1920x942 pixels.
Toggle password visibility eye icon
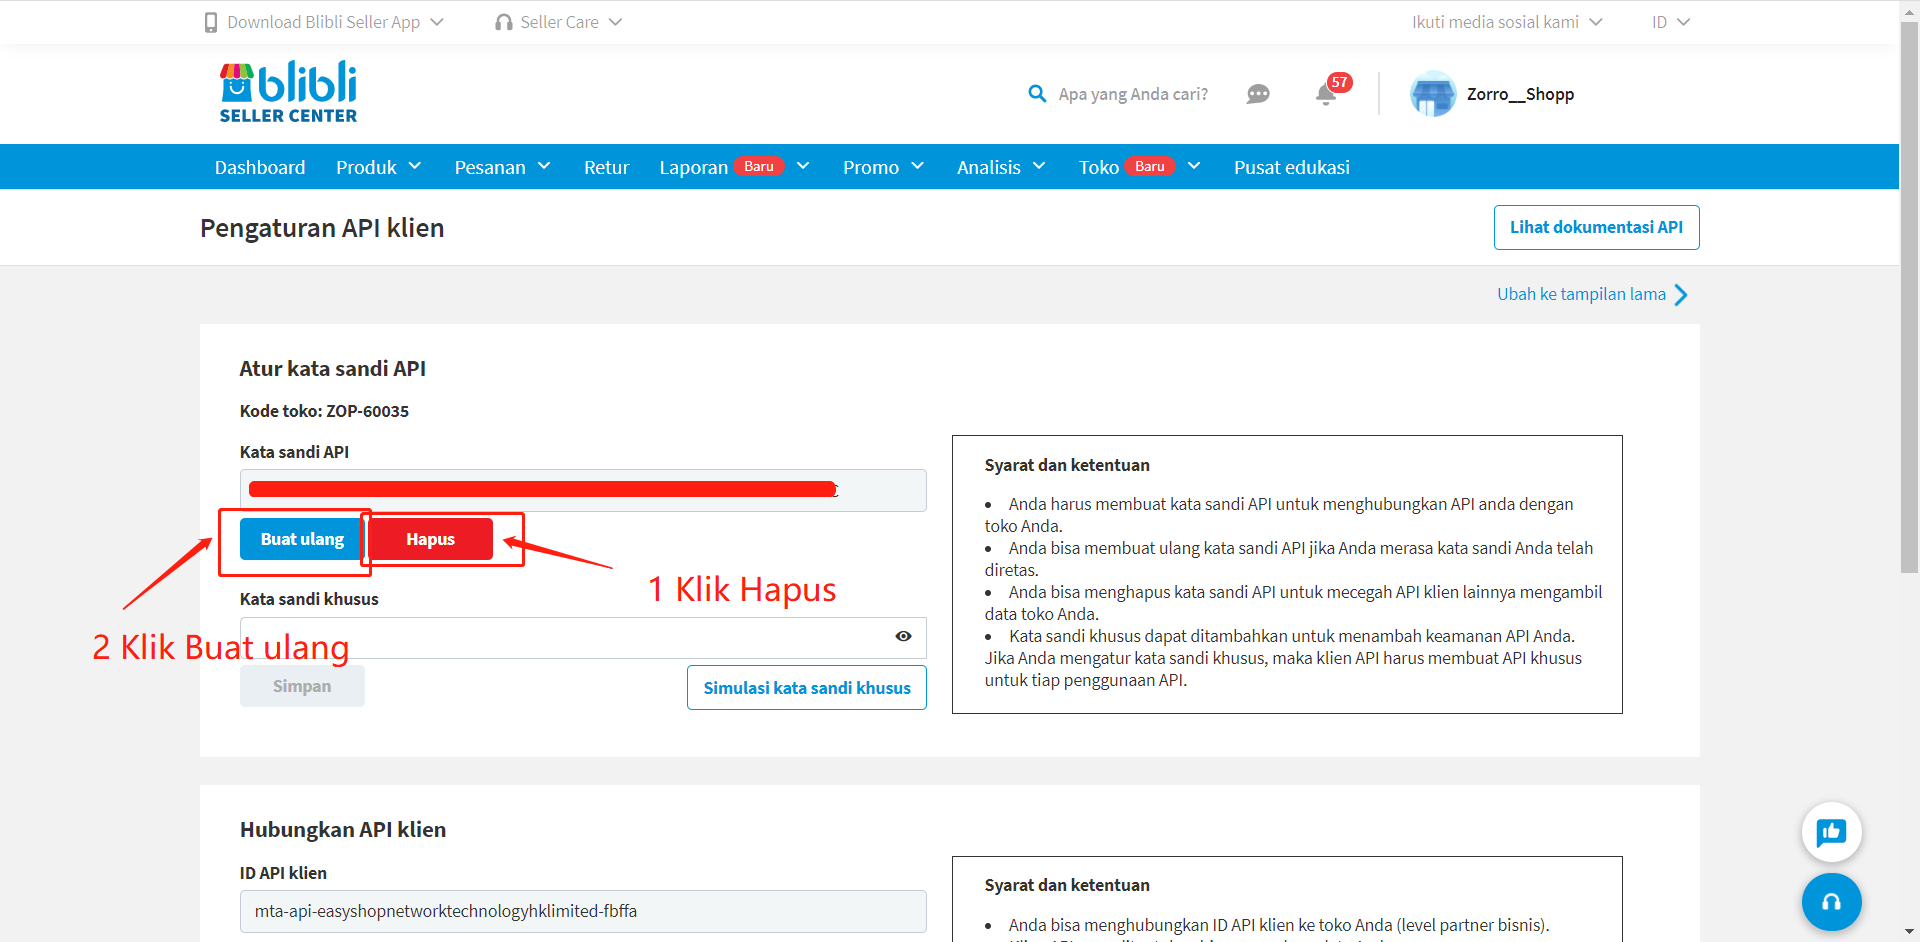tap(903, 636)
